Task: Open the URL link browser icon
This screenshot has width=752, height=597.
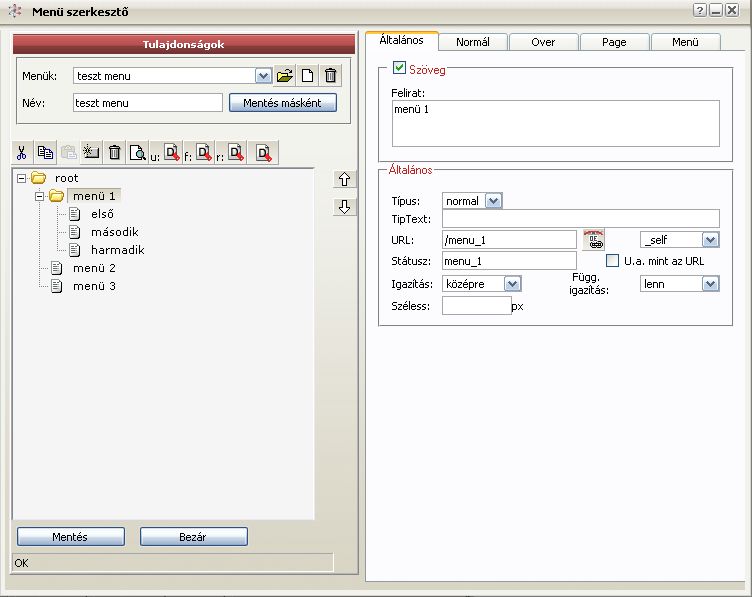Action: click(x=595, y=240)
